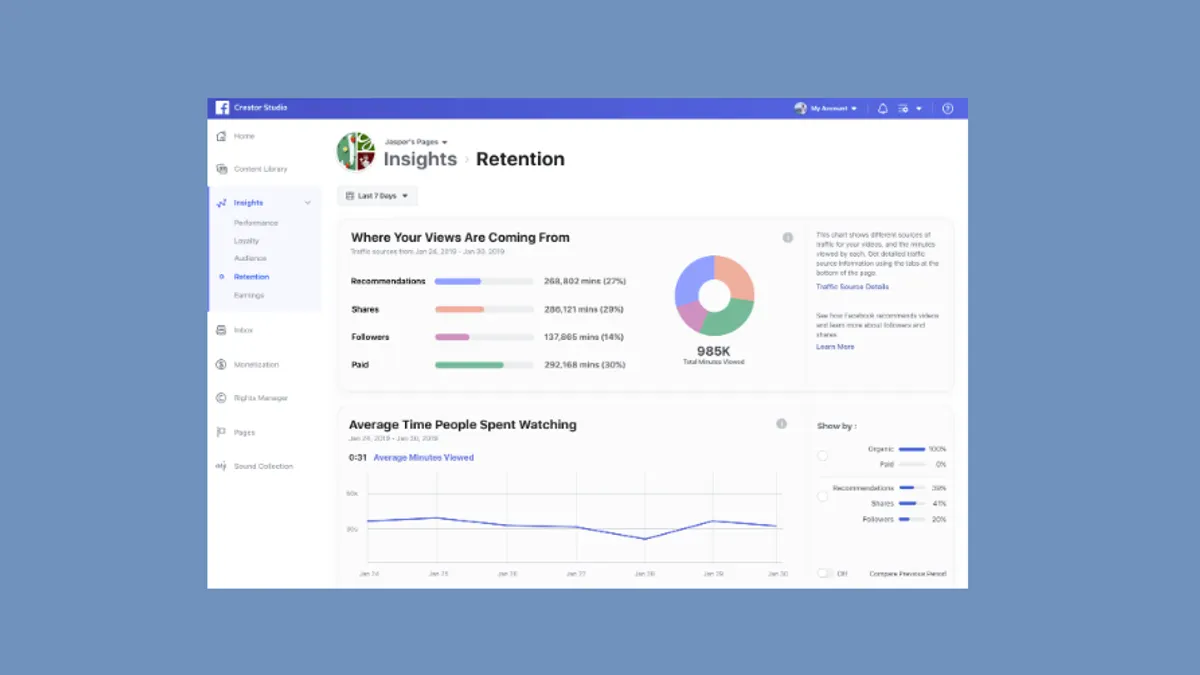Click the Shares progress bar in the Views card
This screenshot has height=675, width=1200.
[x=483, y=310]
